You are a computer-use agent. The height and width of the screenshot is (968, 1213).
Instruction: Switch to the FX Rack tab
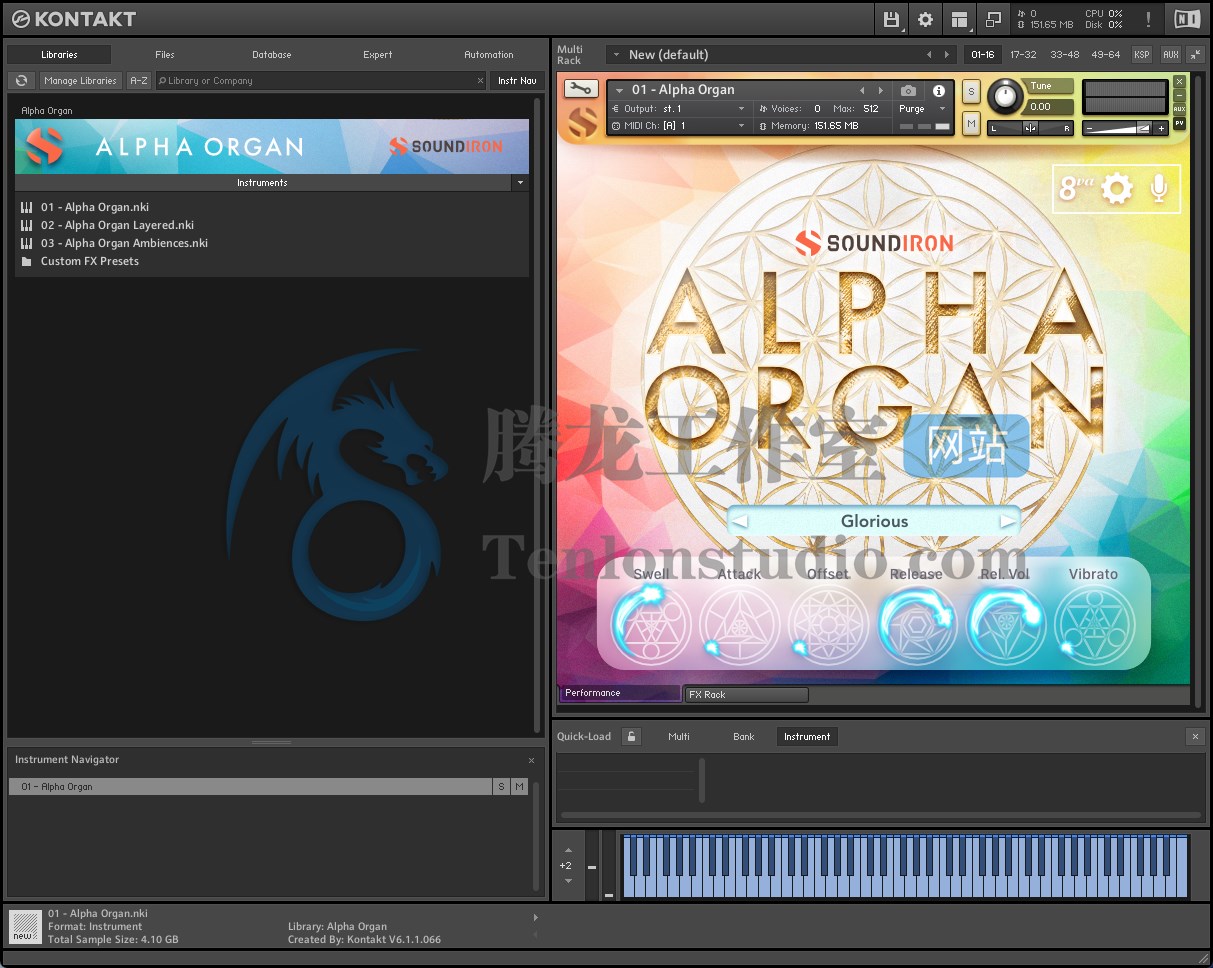(746, 694)
